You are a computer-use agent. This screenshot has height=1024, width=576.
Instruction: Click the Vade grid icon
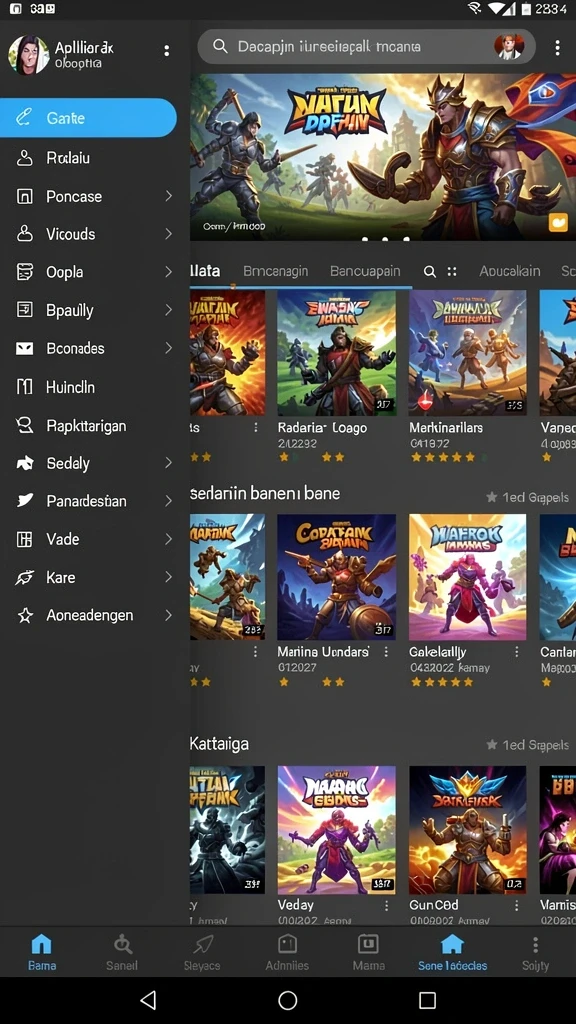[24, 539]
